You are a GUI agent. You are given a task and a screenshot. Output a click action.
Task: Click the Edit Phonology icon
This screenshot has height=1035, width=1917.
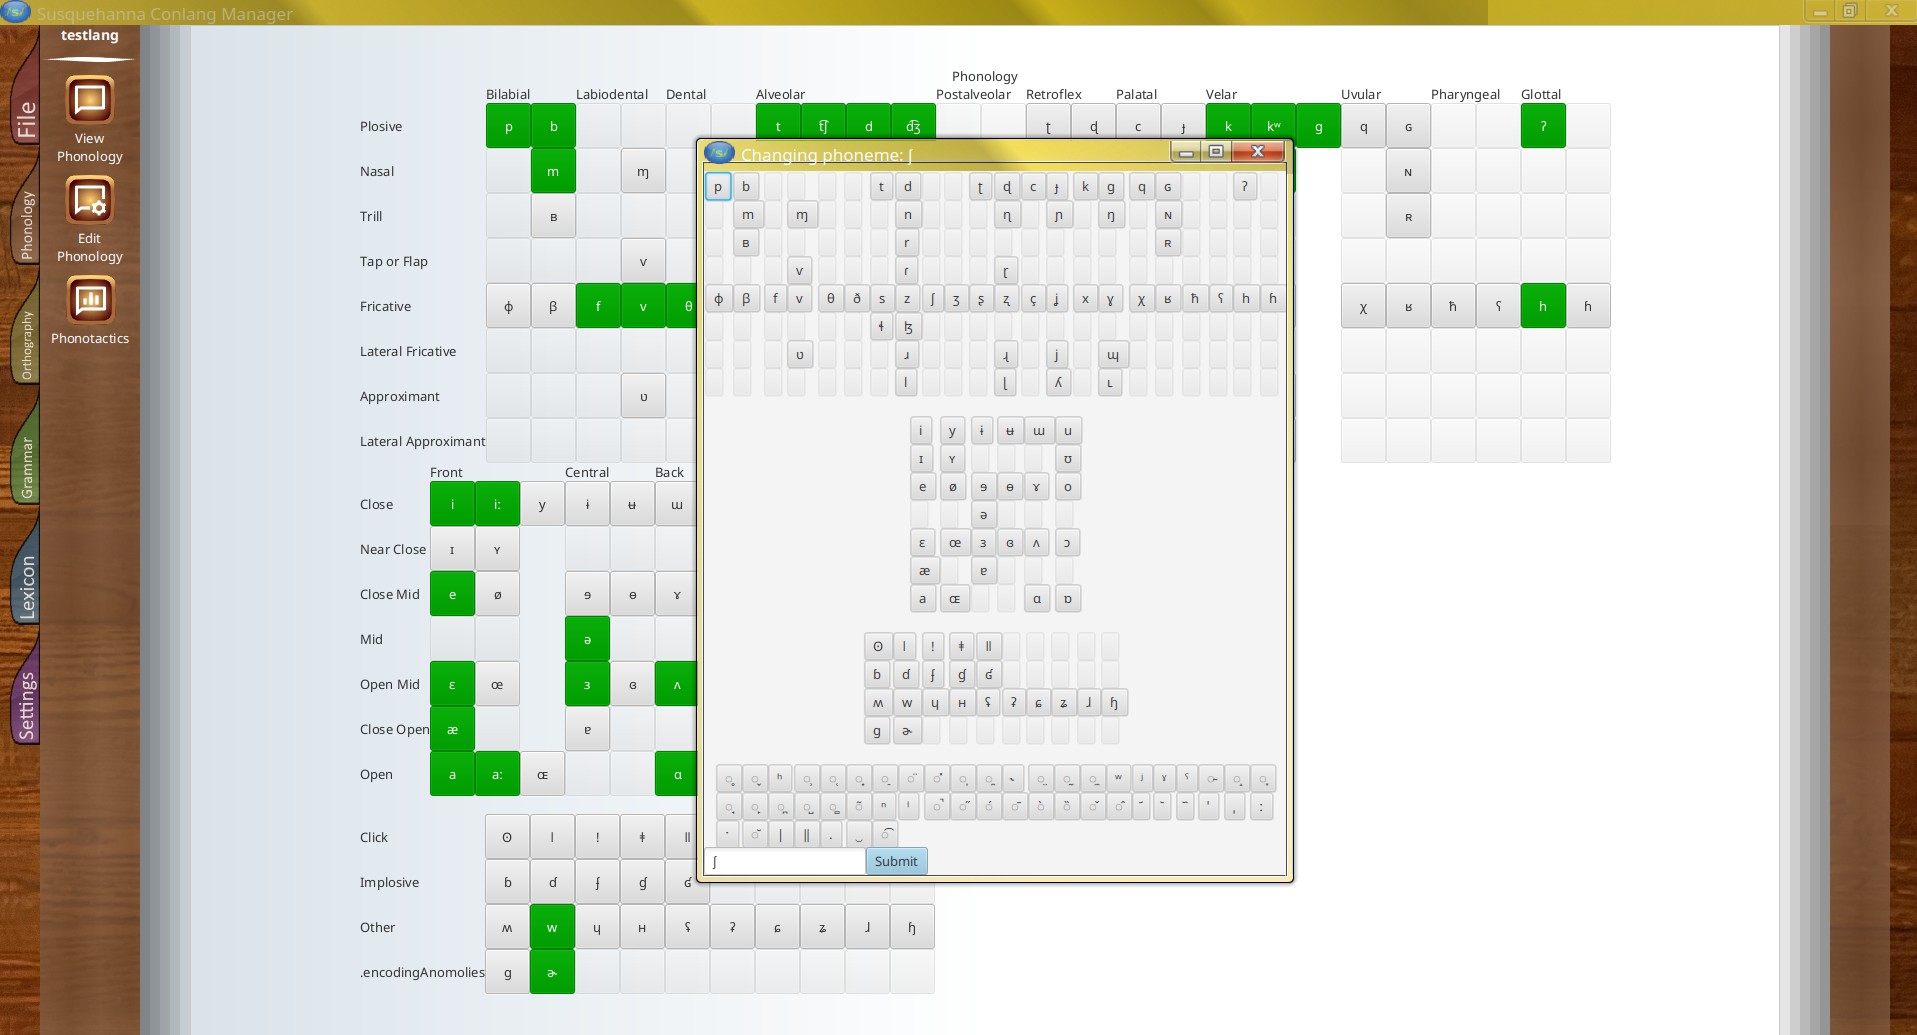[90, 201]
